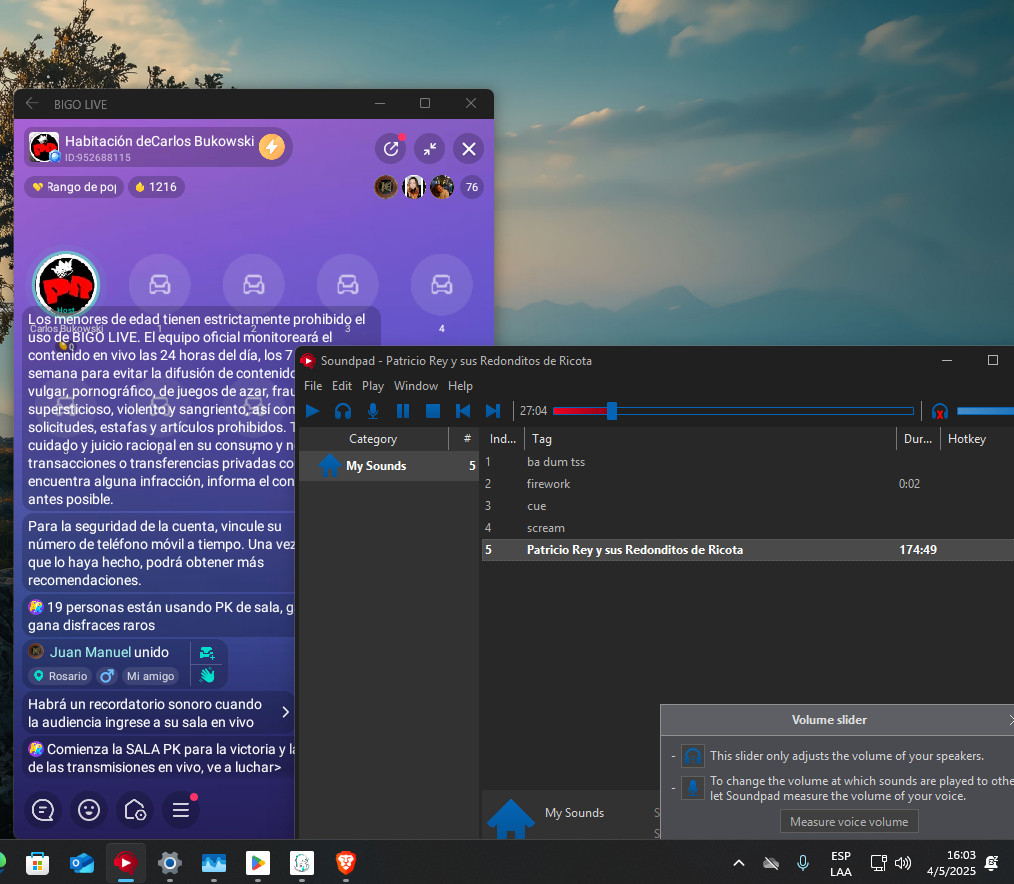Open 'Comienza la SALA PK' message link

(160, 758)
